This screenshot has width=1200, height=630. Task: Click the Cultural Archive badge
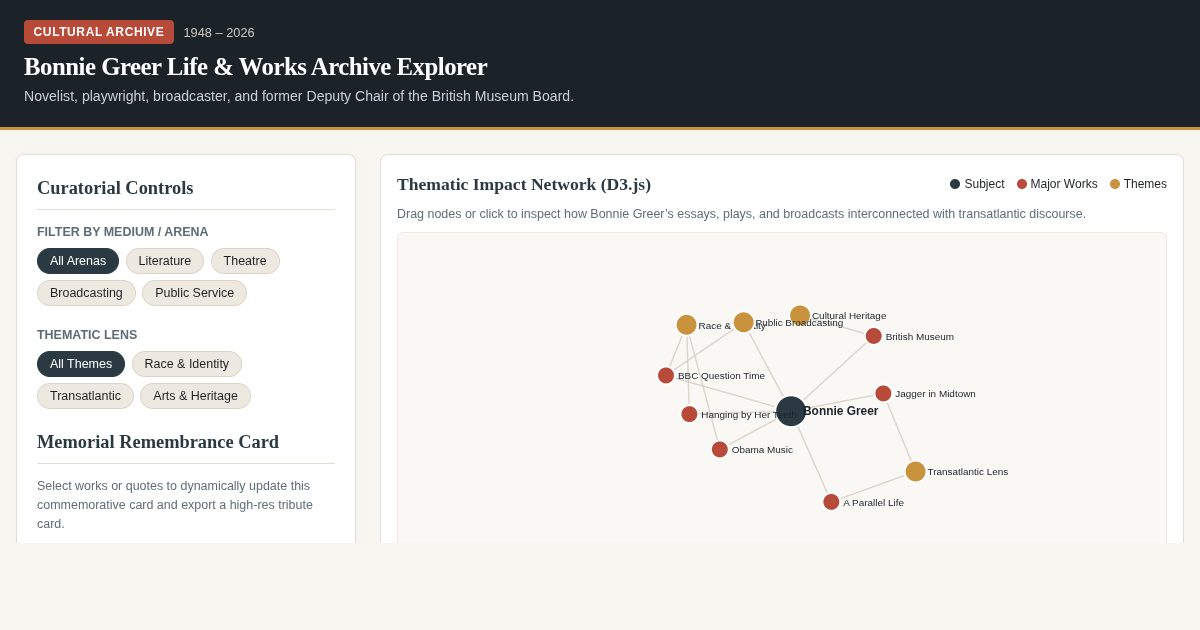click(x=99, y=32)
